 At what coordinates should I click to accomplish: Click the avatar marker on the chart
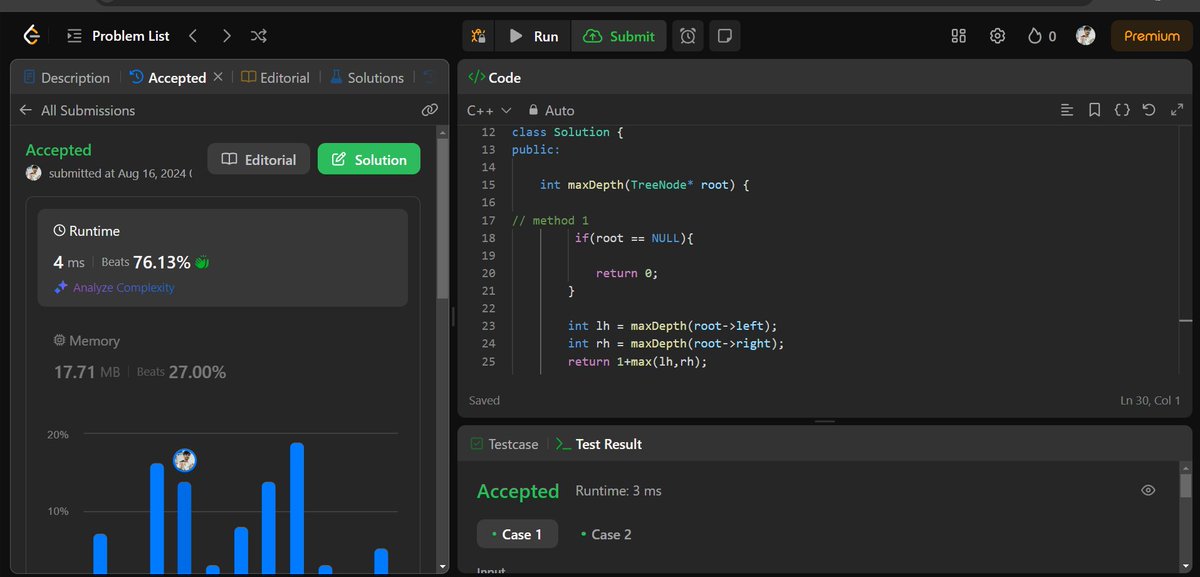click(x=184, y=460)
